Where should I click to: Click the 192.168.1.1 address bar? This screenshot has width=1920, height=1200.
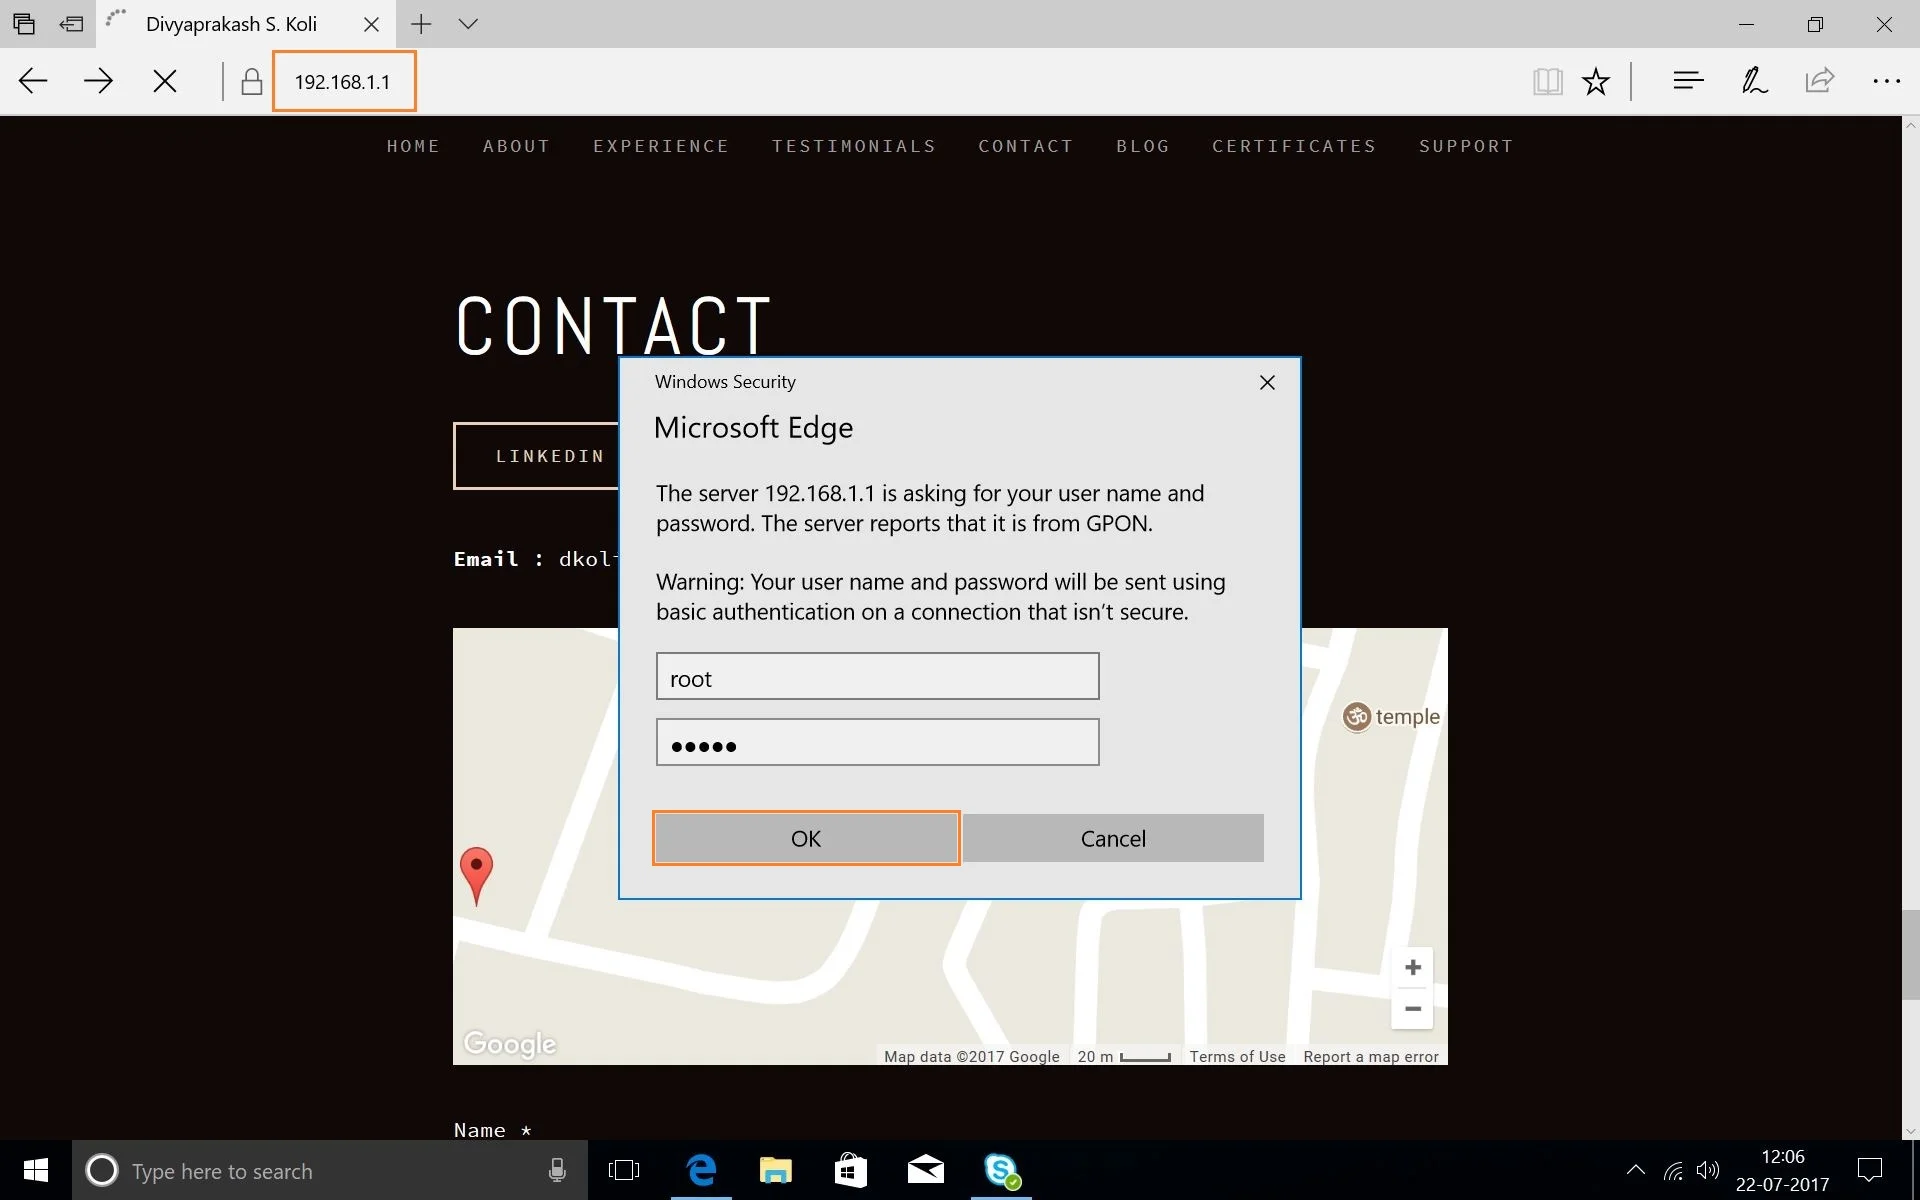coord(344,81)
